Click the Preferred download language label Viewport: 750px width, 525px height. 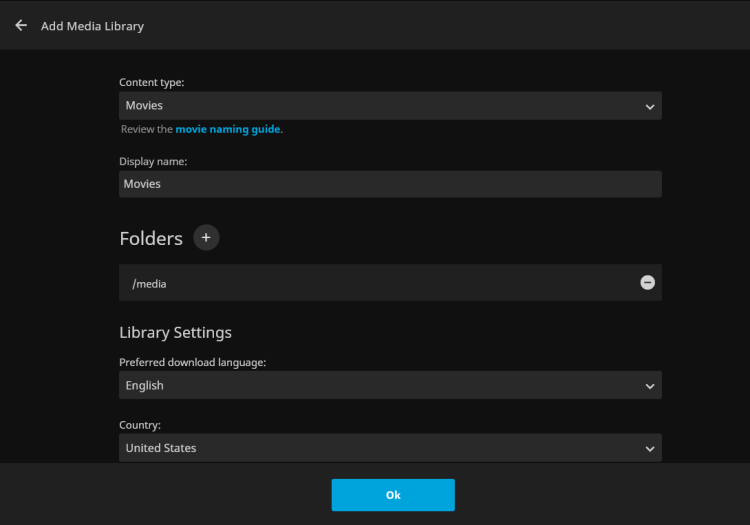193,362
